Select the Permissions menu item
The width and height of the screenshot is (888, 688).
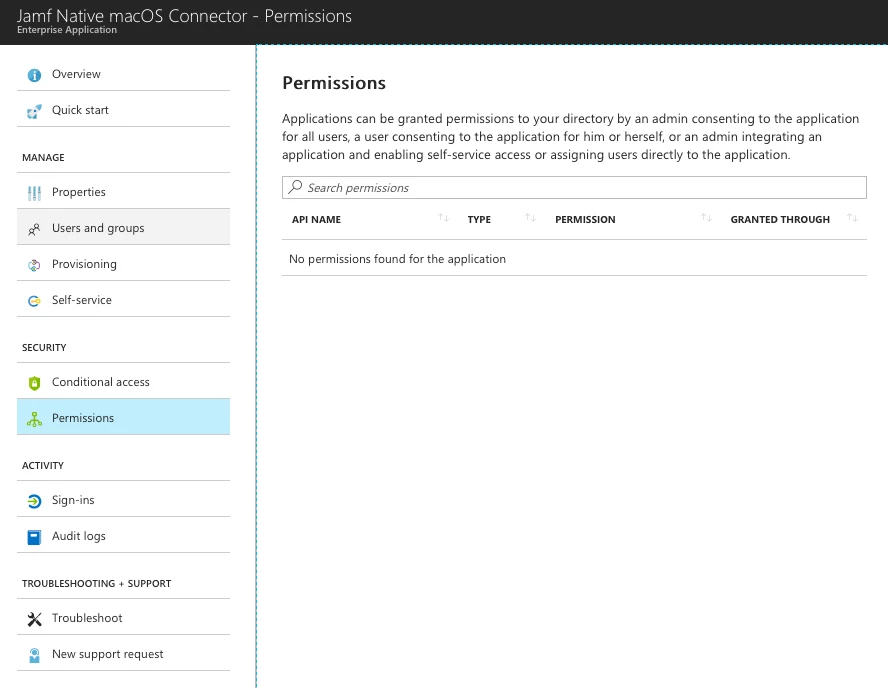coord(123,418)
